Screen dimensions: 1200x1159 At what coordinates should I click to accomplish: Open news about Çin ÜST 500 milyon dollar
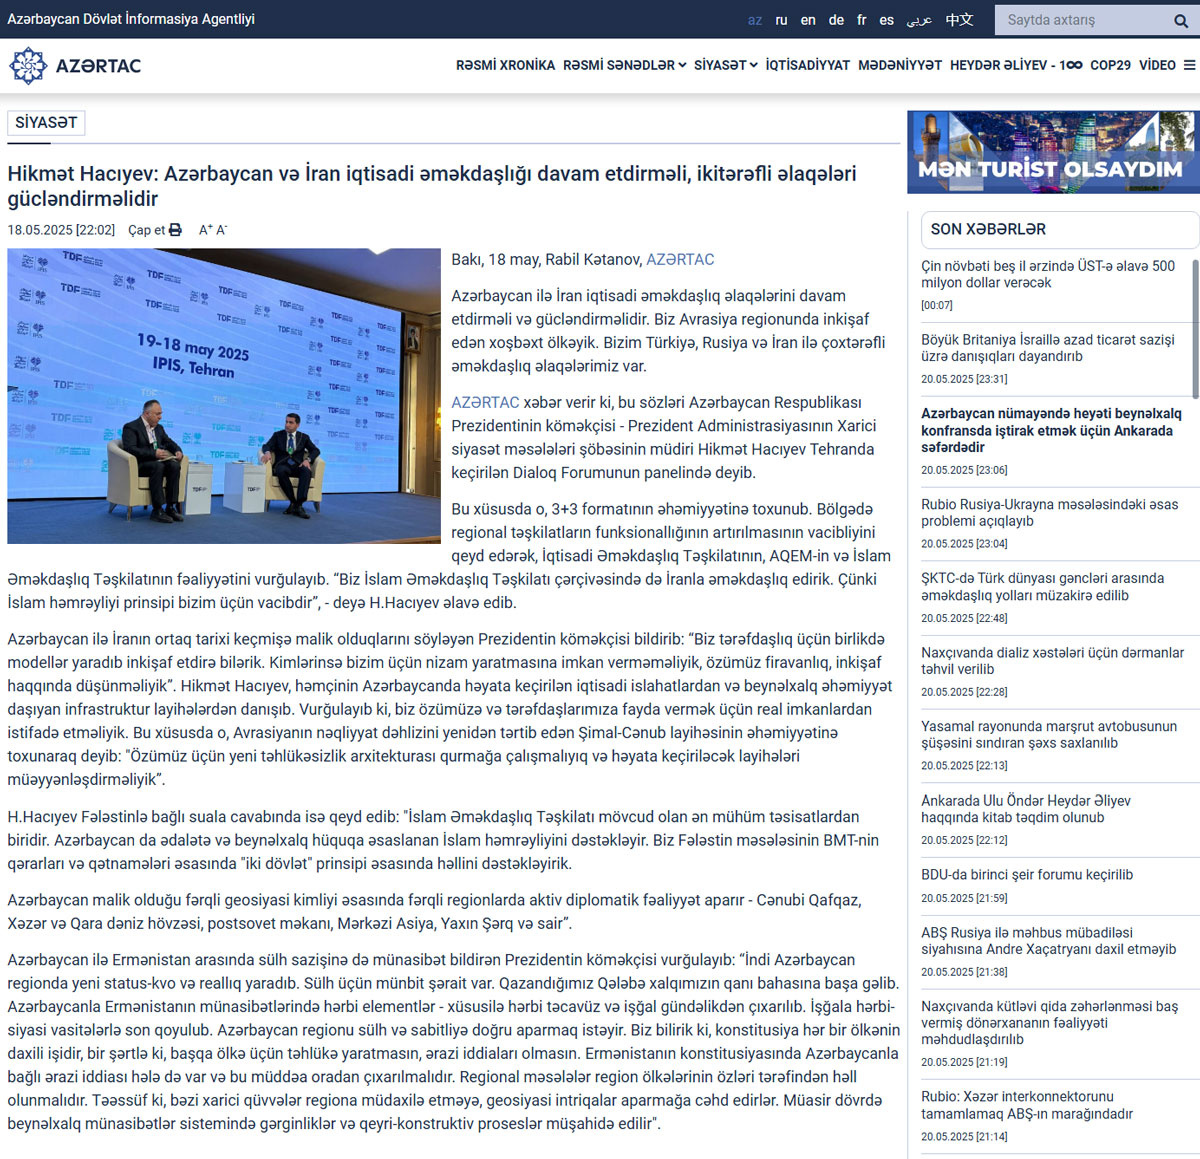coord(1048,274)
